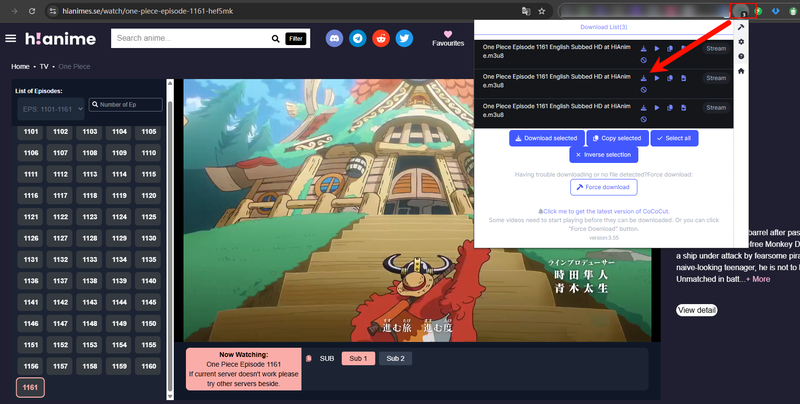Click CoCoCut home icon
The width and height of the screenshot is (800, 404).
741,71
